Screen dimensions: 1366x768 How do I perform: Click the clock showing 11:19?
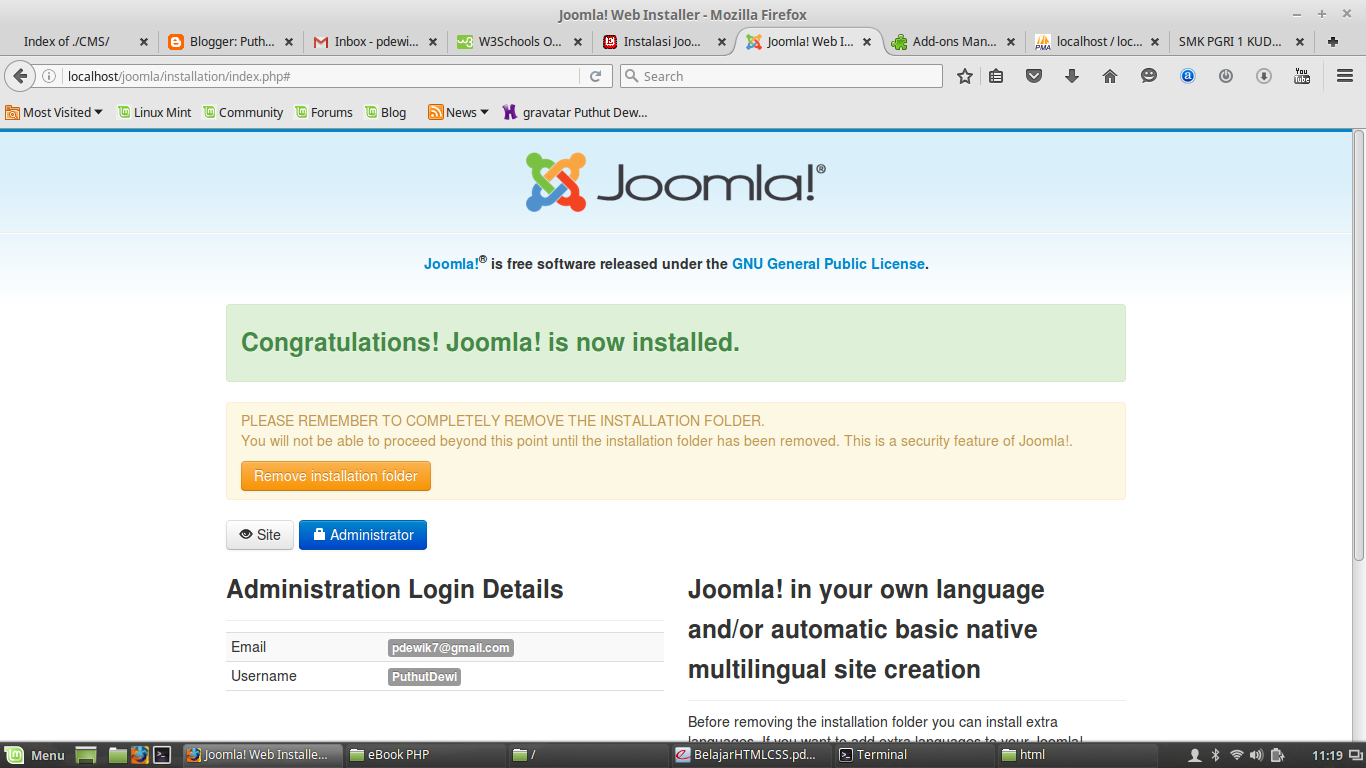1327,755
